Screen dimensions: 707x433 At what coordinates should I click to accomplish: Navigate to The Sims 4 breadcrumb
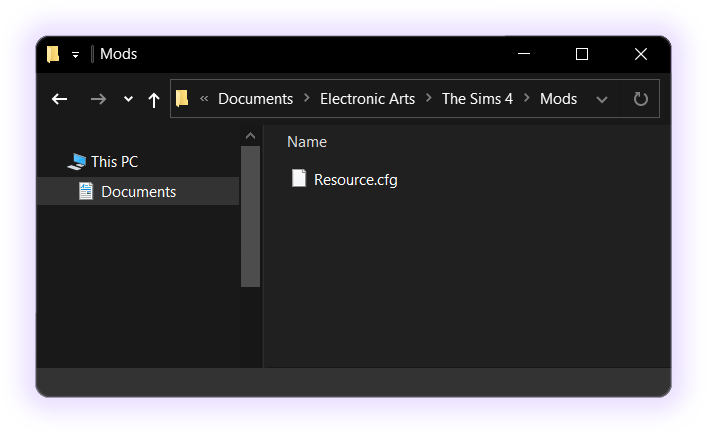pos(477,99)
